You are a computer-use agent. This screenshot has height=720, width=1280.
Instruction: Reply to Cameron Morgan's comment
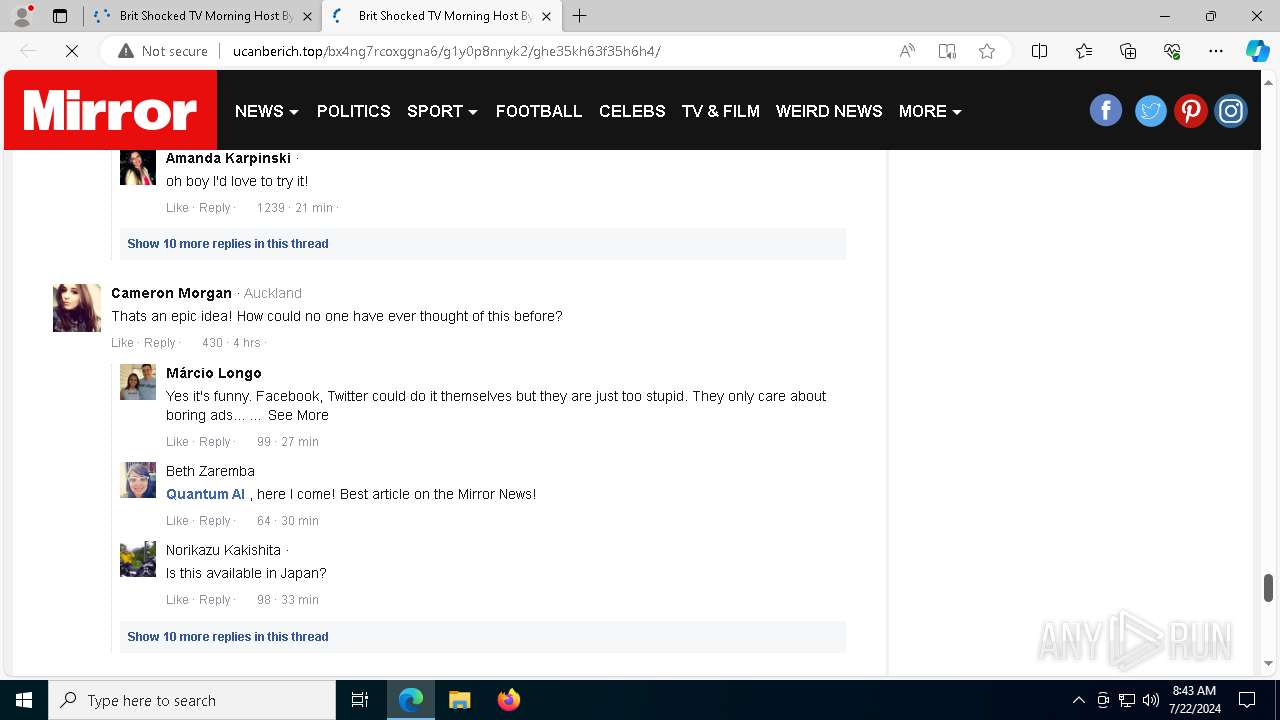click(x=160, y=342)
